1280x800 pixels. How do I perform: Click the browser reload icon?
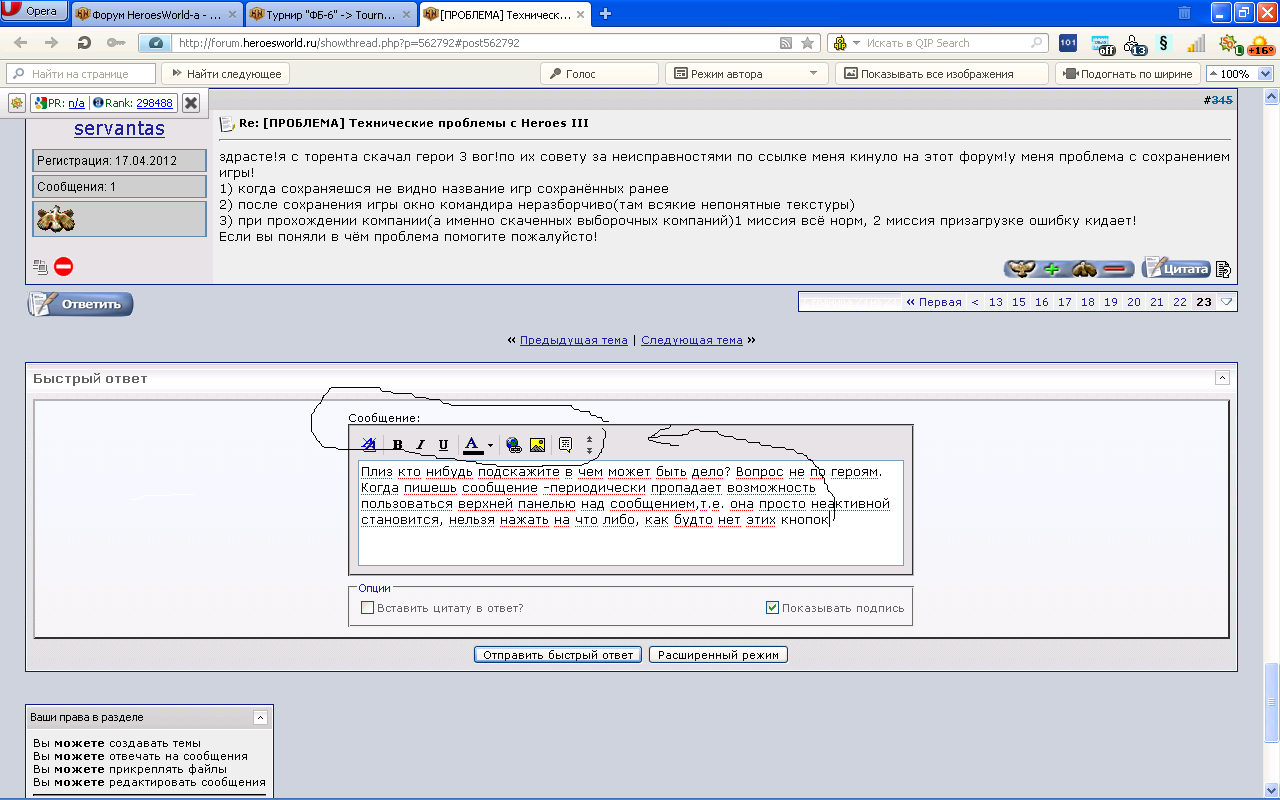pyautogui.click(x=85, y=43)
